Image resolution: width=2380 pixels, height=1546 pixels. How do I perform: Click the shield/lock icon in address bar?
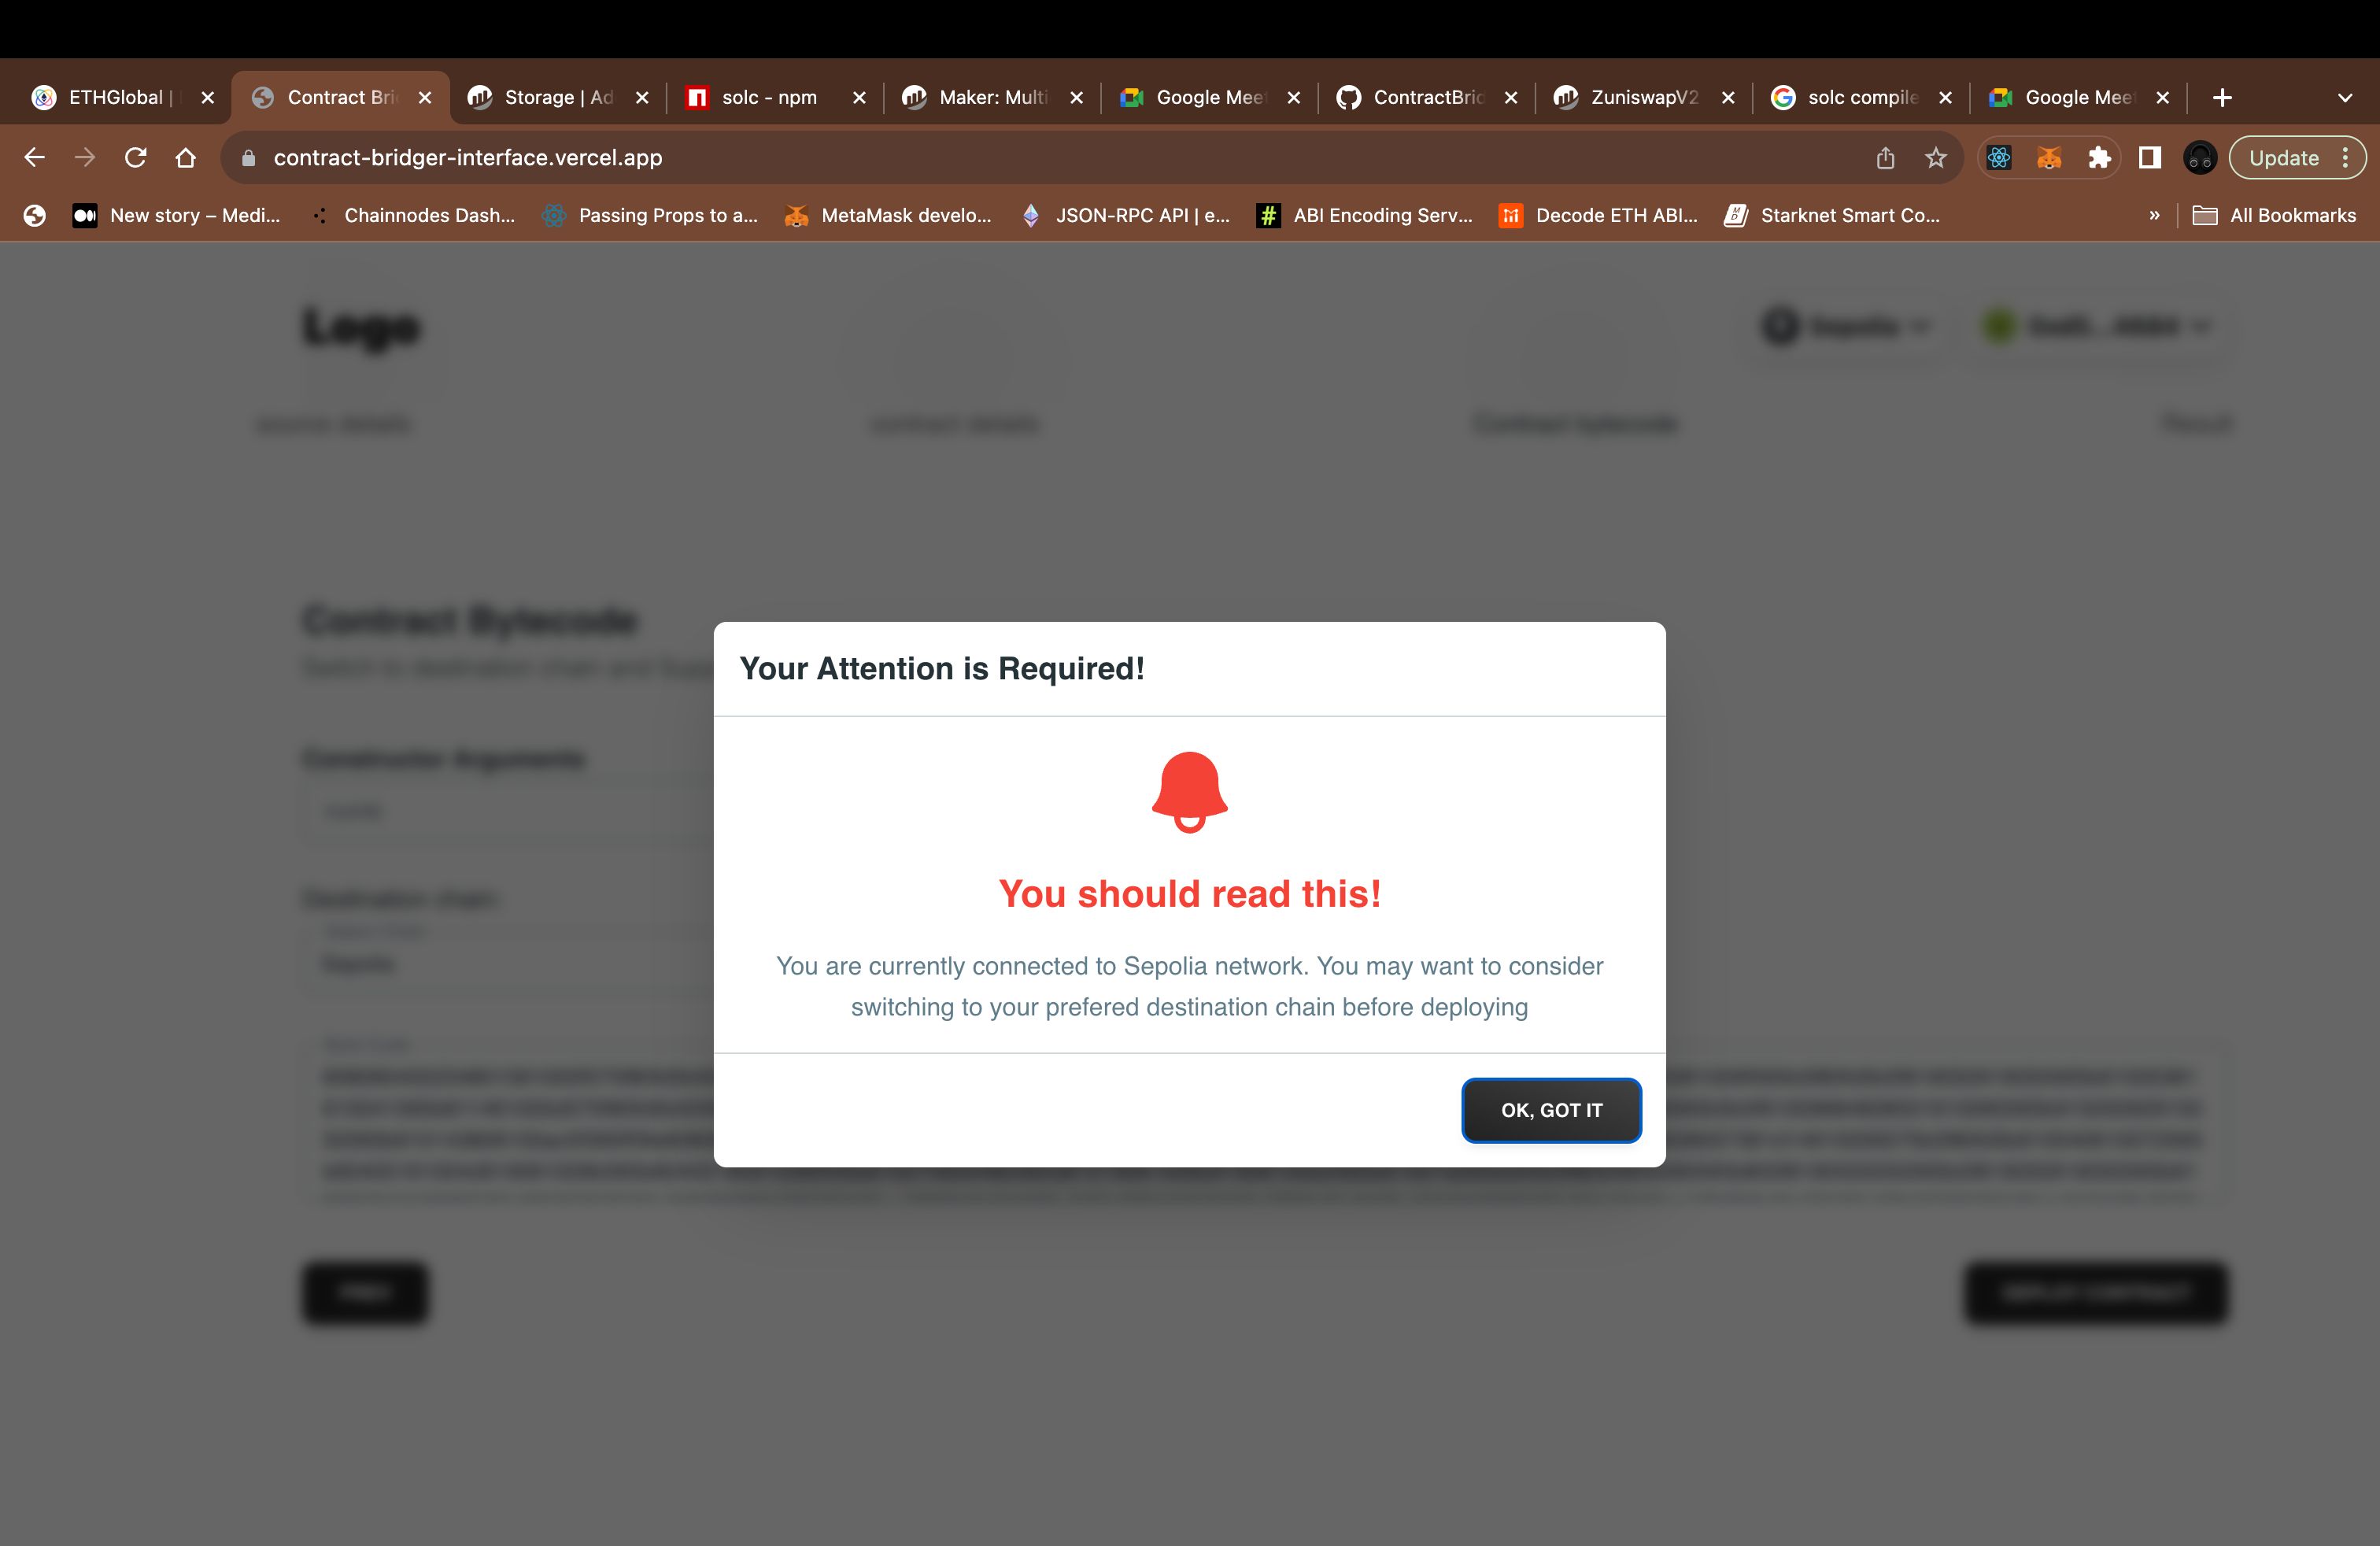pos(249,158)
